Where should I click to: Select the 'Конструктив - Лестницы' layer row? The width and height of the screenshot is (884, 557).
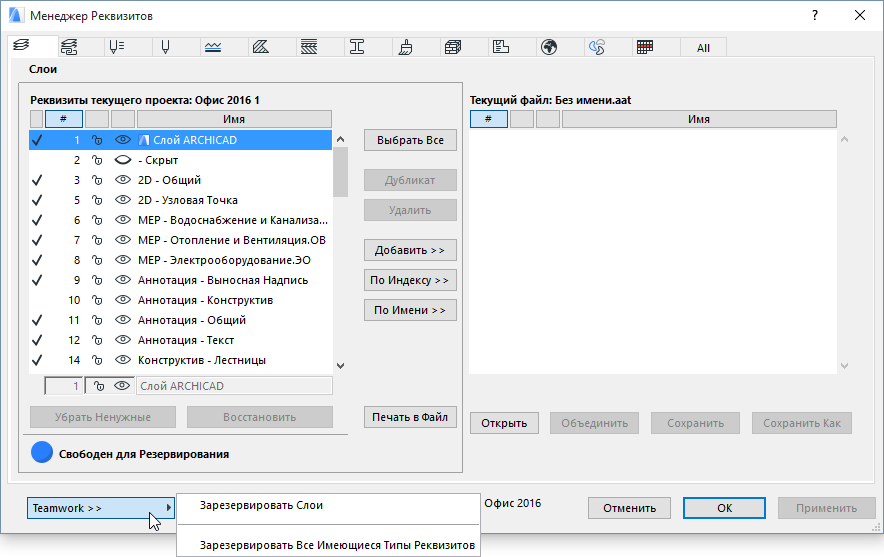180,360
